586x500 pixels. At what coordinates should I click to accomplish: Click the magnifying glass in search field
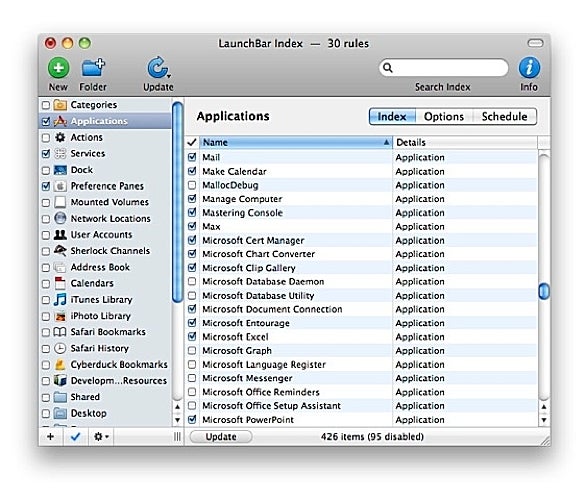388,68
